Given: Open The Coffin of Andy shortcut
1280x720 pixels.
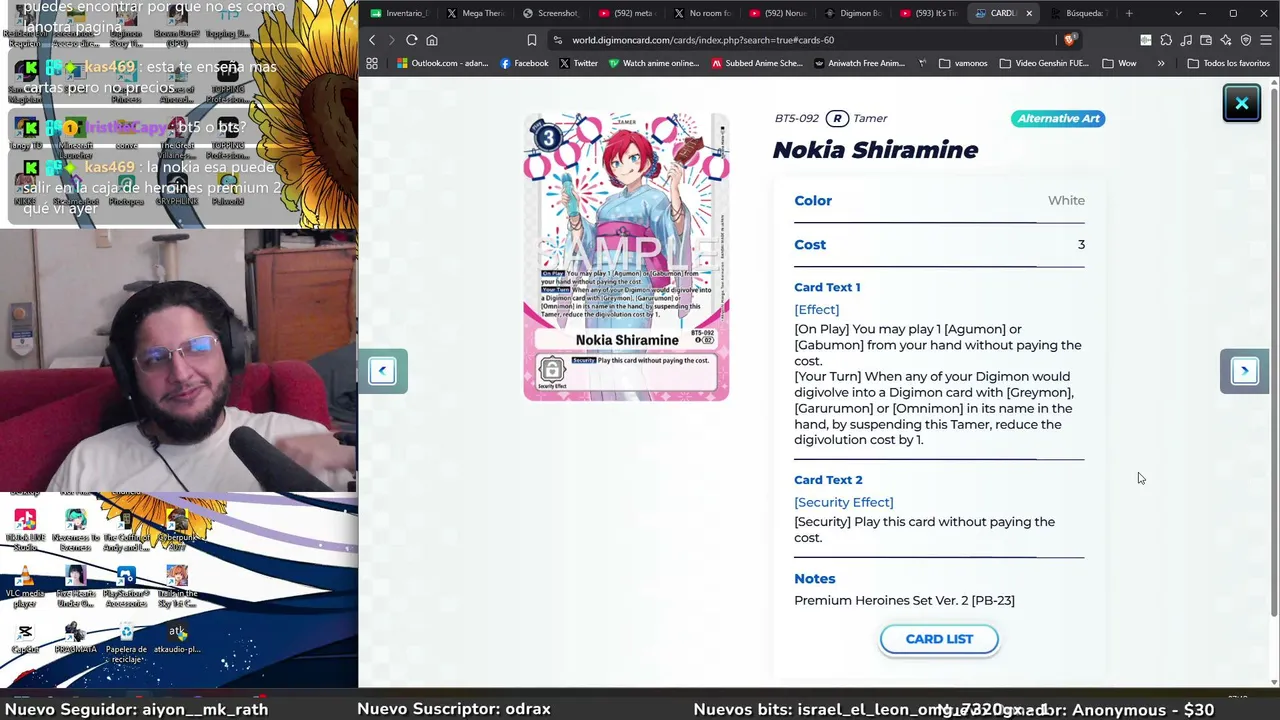Looking at the screenshot, I should (126, 531).
